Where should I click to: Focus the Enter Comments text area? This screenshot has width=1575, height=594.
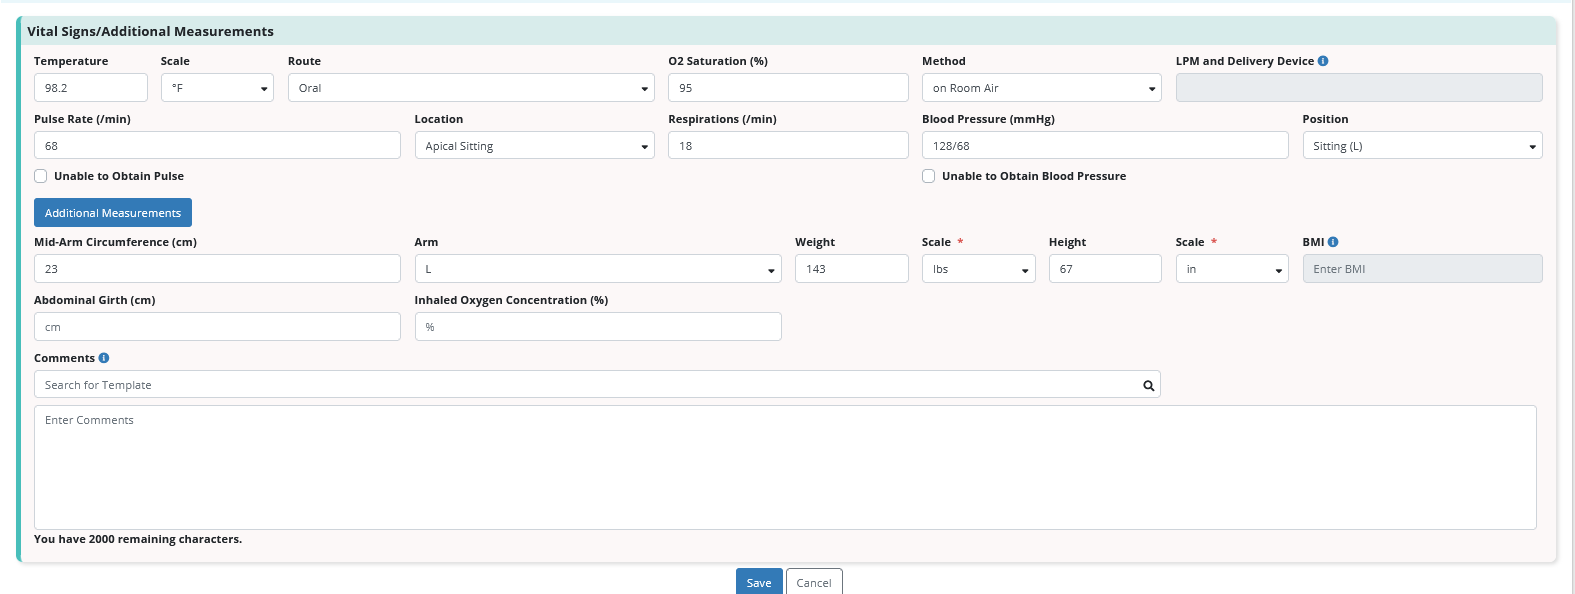pos(785,467)
